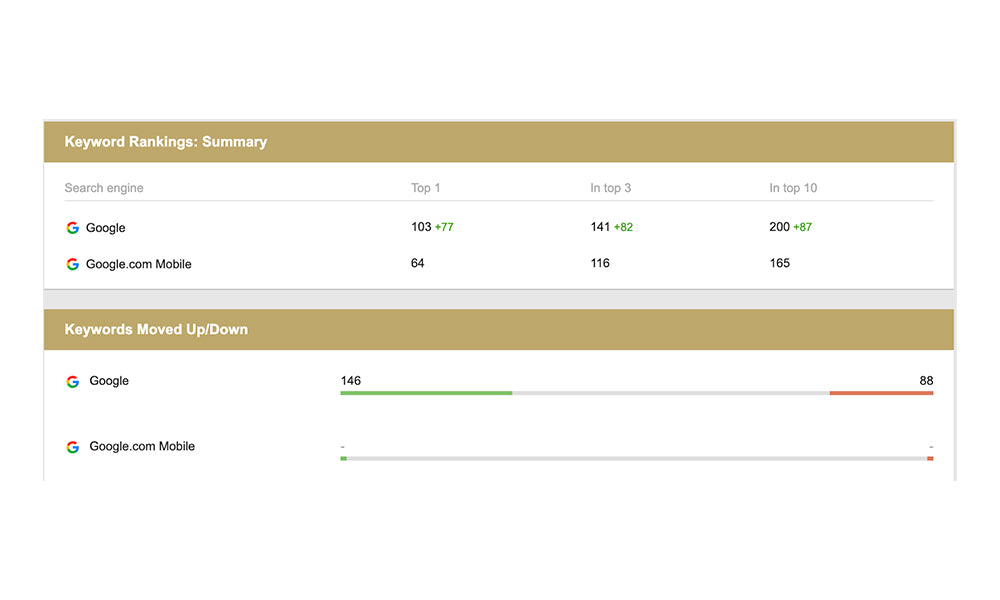The image size is (1000, 600).
Task: Click the Keywords Moved Up/Down header
Action: [156, 329]
